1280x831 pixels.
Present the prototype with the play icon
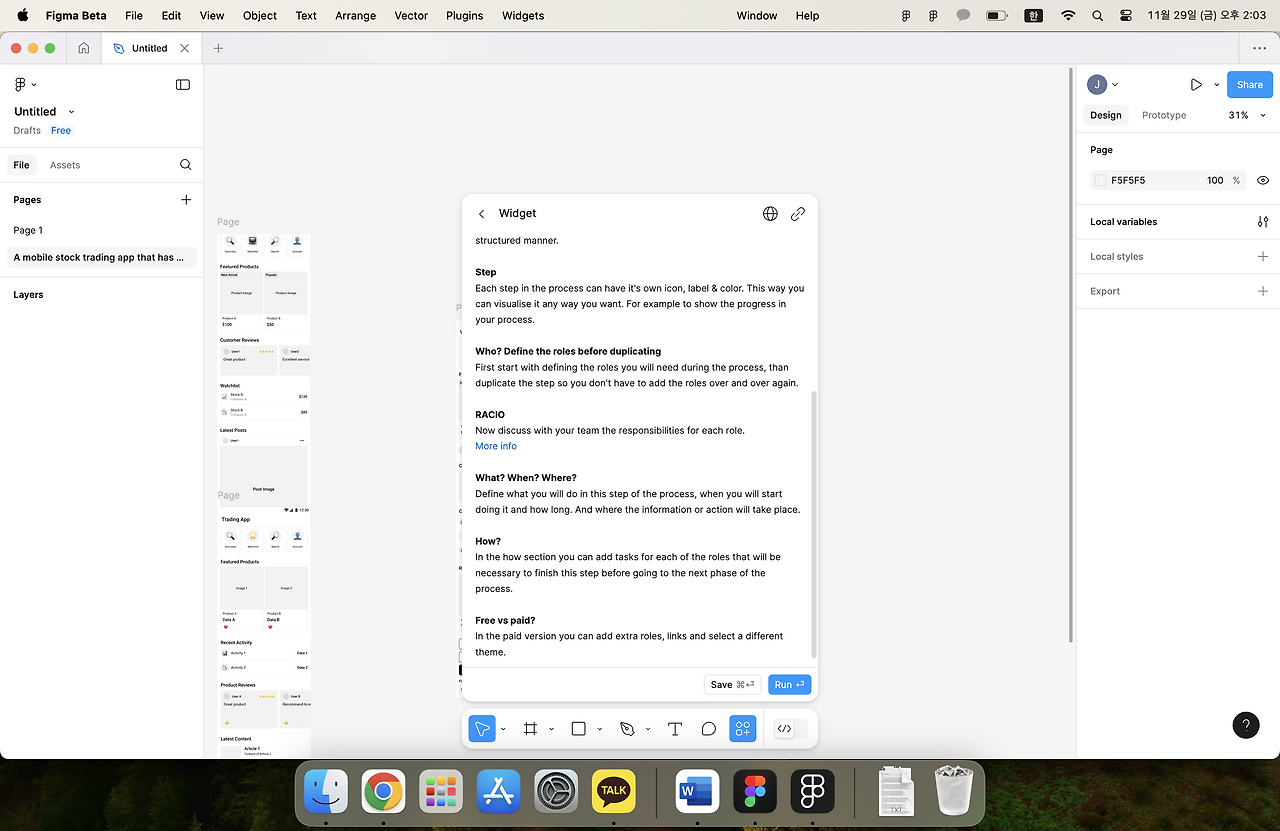point(1196,85)
